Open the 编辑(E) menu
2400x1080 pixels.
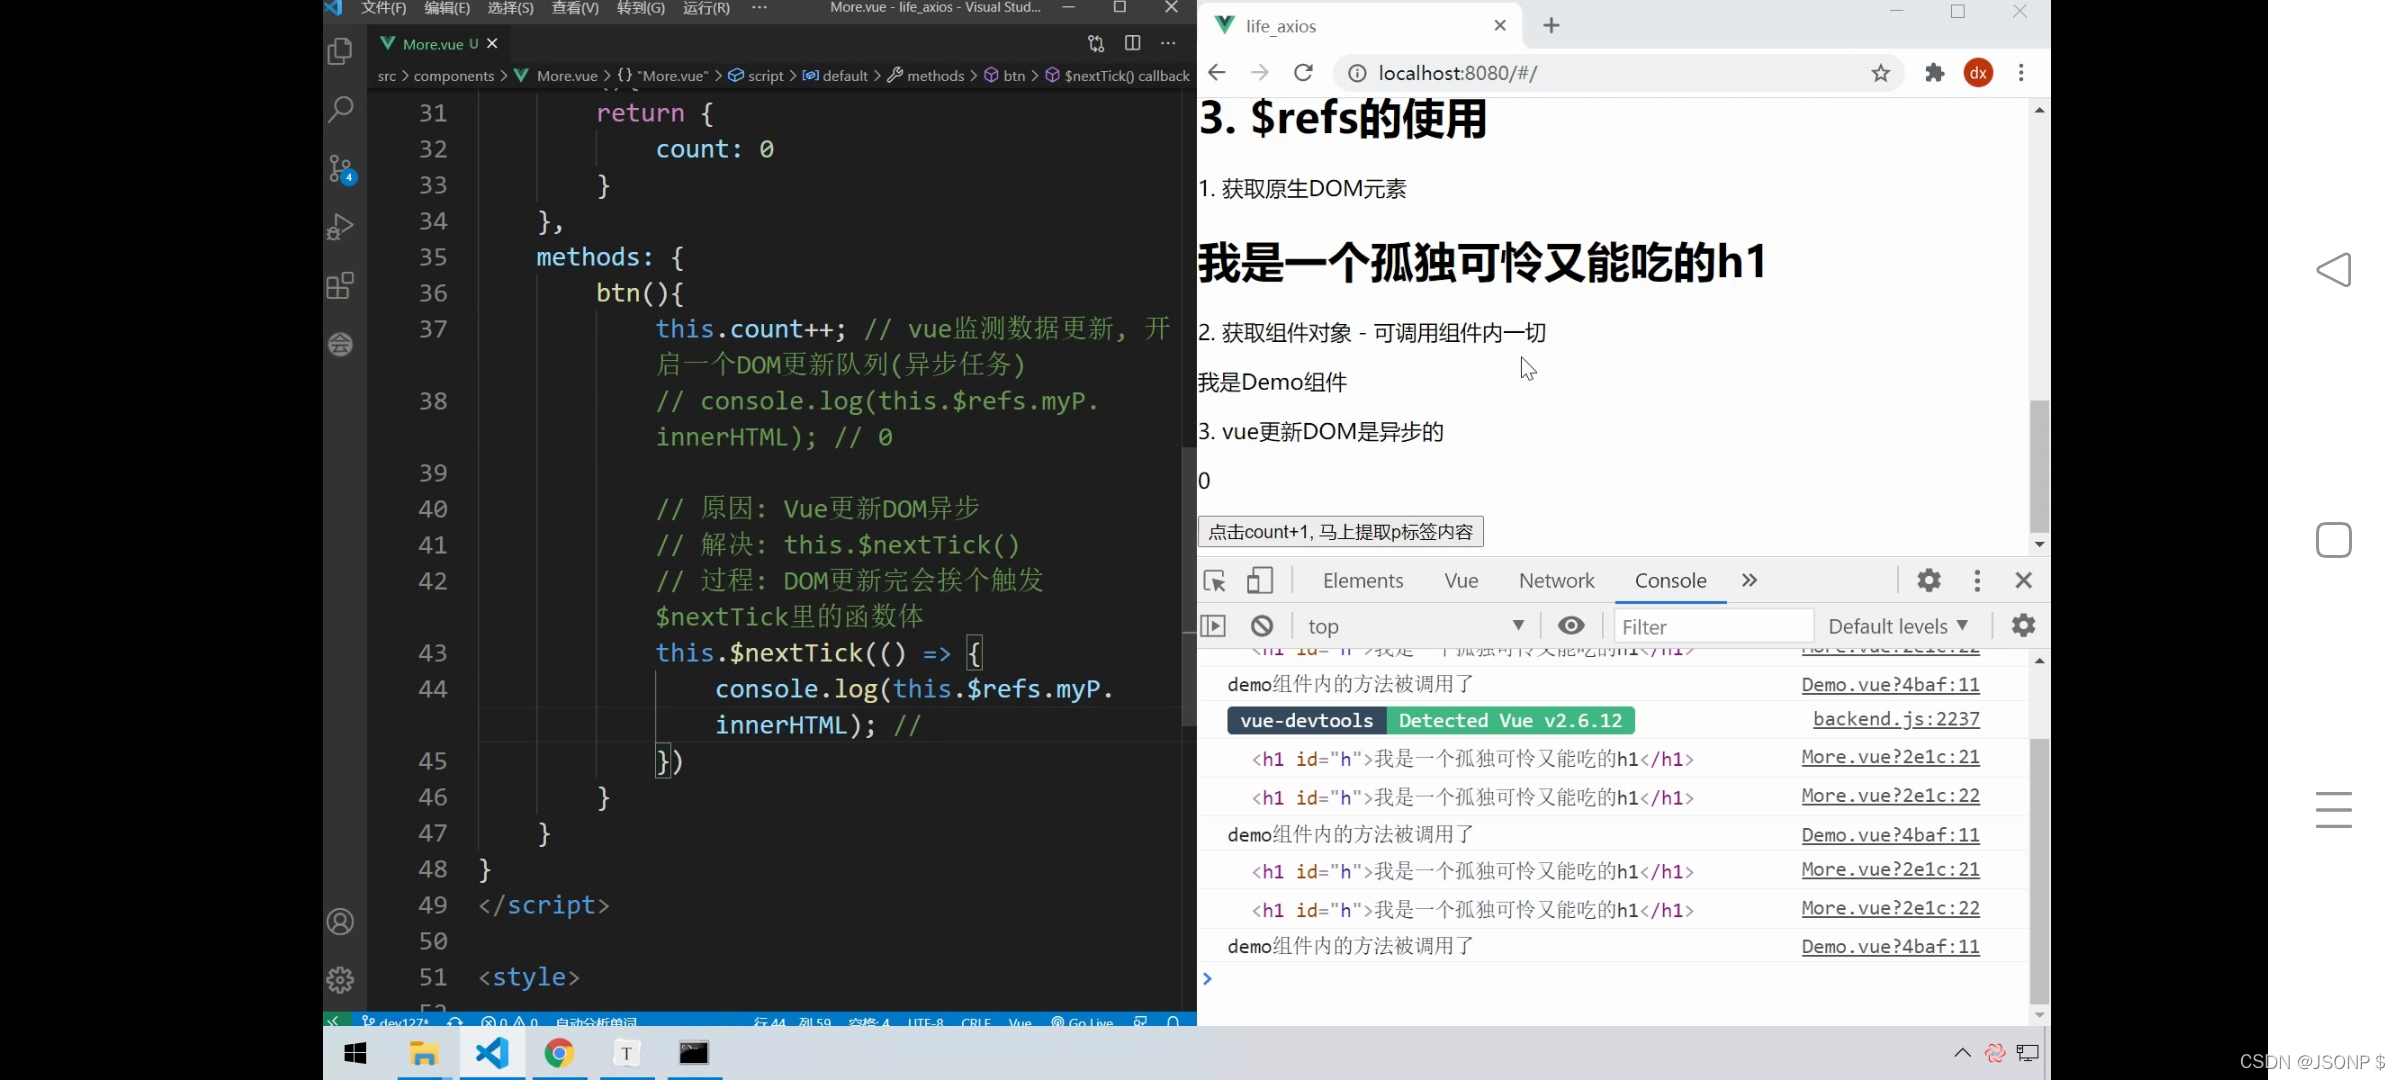click(x=447, y=8)
